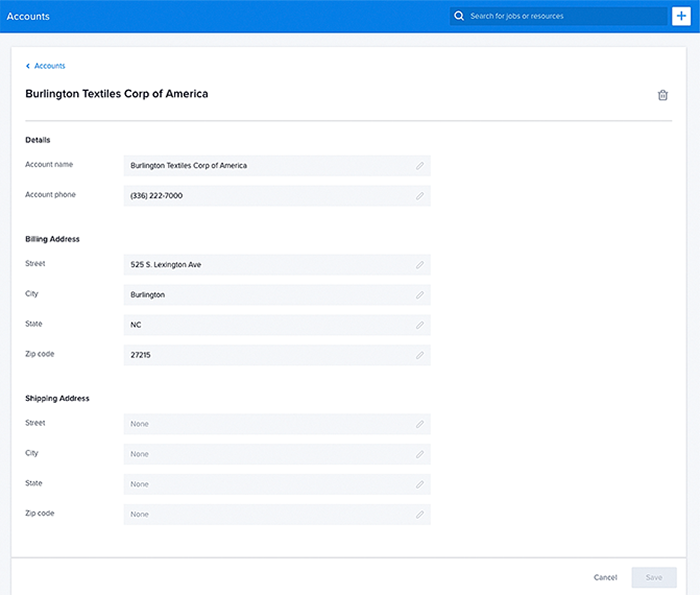The width and height of the screenshot is (700, 595).
Task: Go back via Accounts breadcrumb link
Action: point(46,66)
